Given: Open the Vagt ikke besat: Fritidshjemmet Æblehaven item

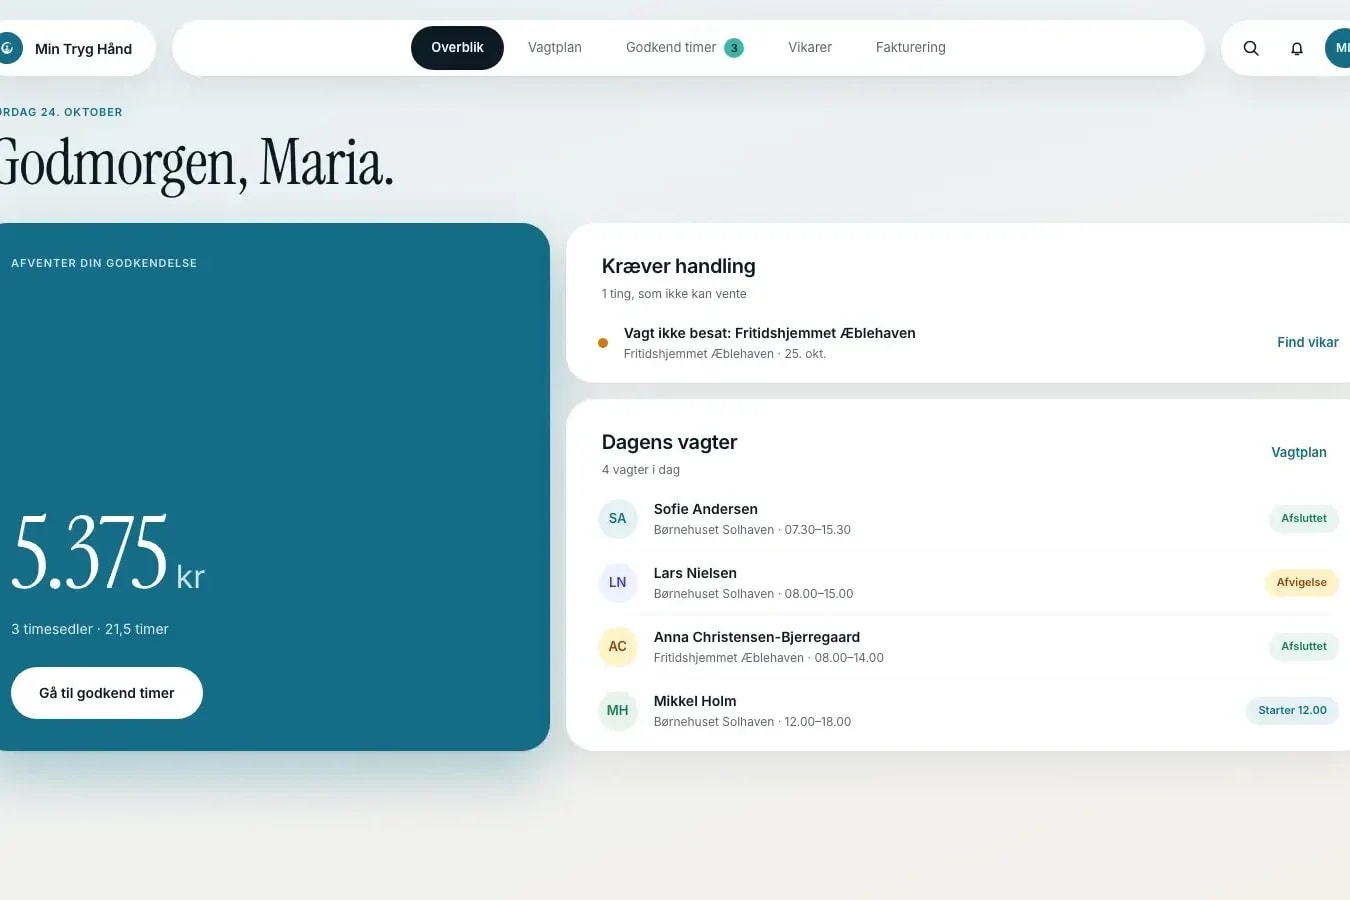Looking at the screenshot, I should tap(968, 343).
